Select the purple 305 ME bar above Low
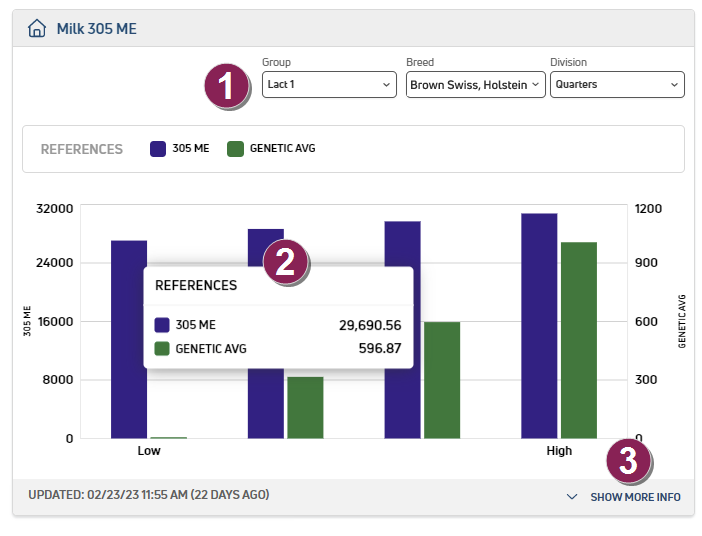 tap(129, 339)
